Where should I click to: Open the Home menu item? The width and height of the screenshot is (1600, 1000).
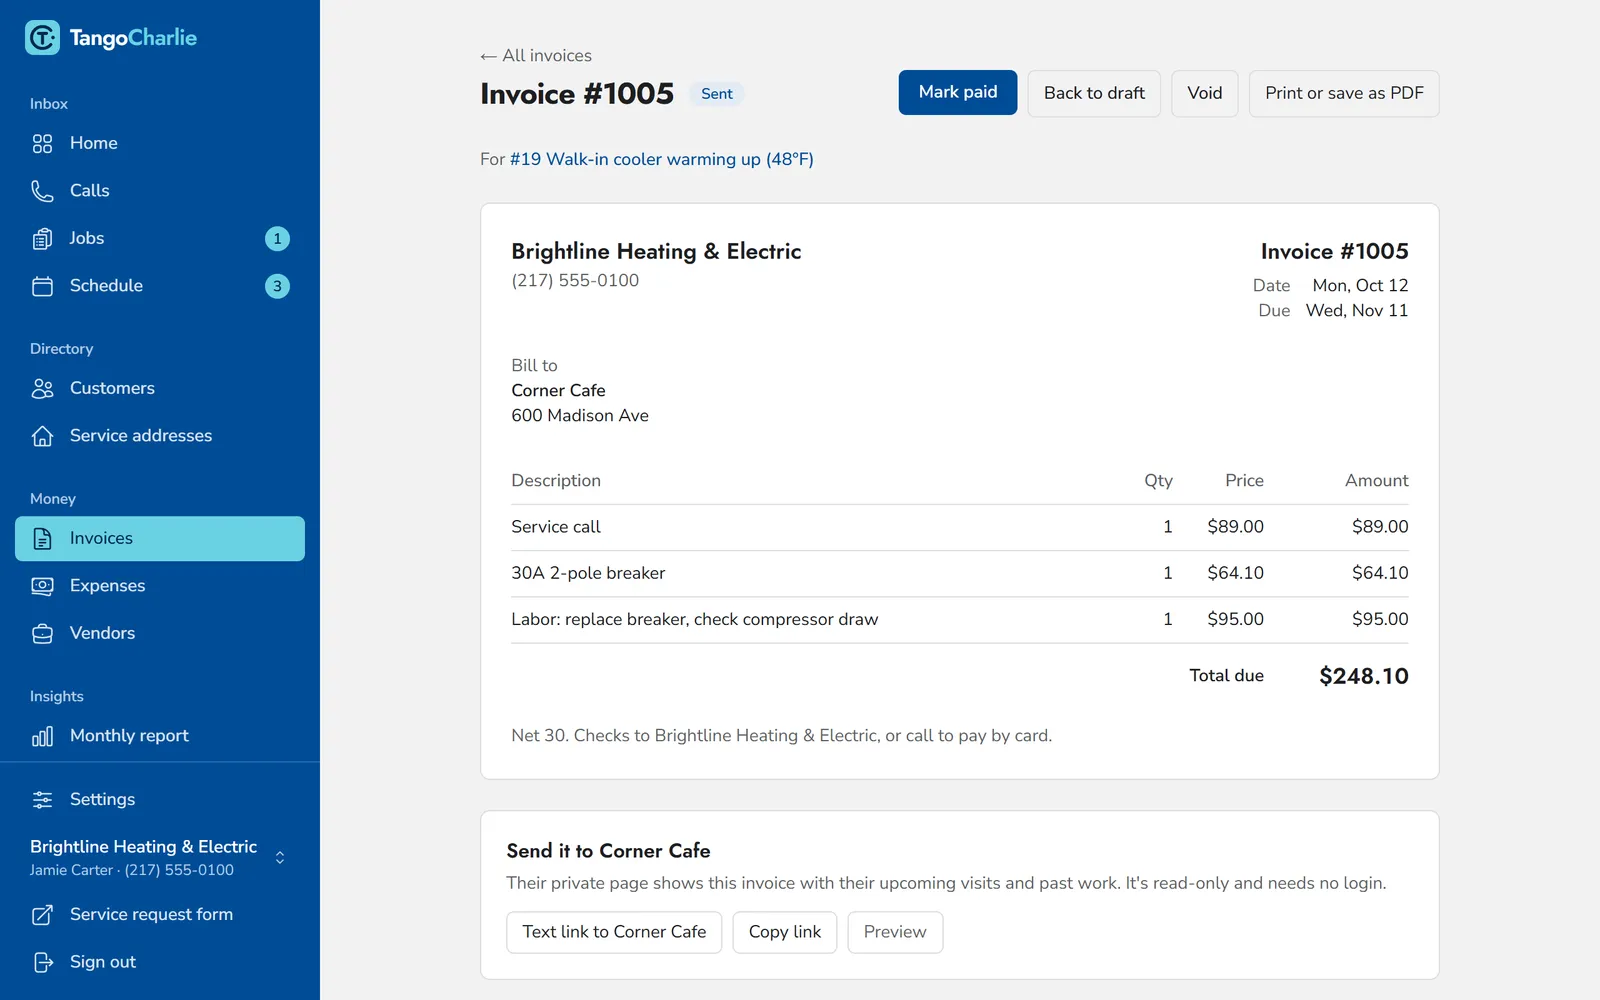pos(160,144)
